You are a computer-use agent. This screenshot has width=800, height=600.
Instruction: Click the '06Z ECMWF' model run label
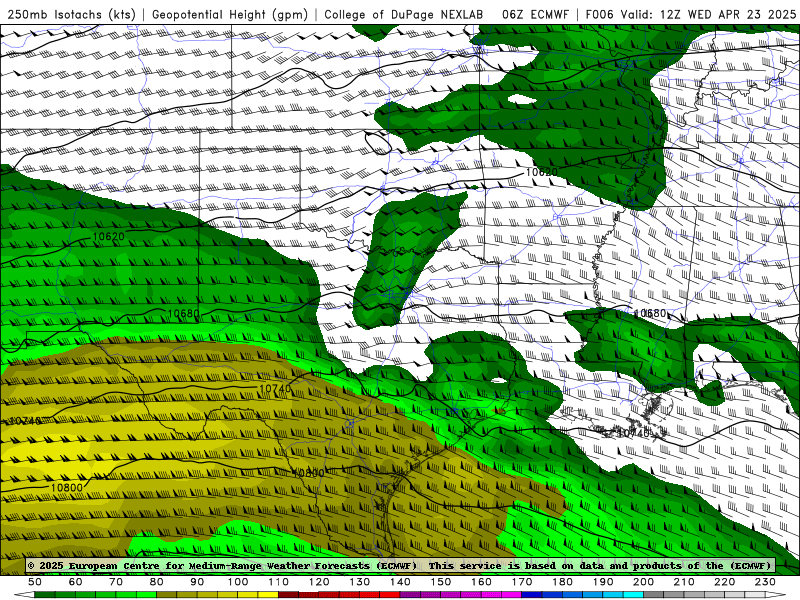[535, 14]
